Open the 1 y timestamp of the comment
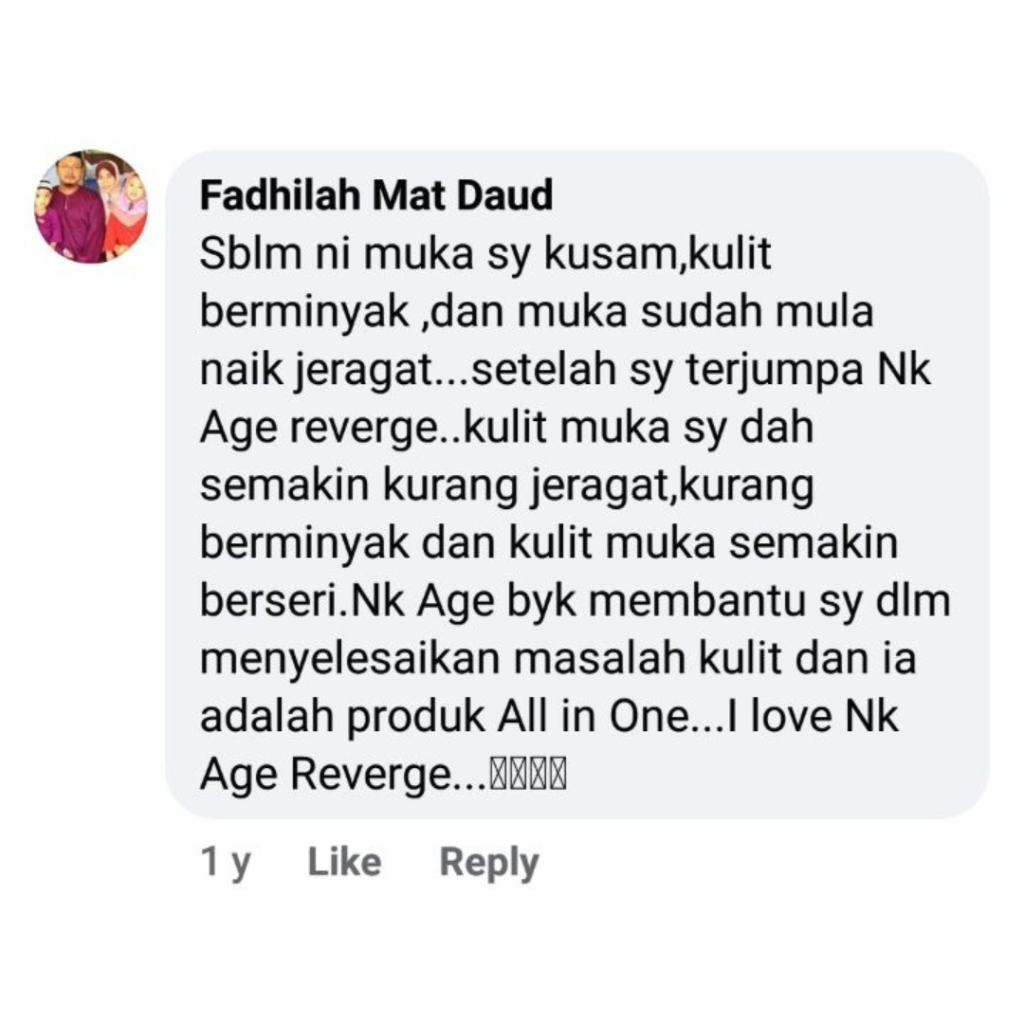Screen dimensions: 1024x1024 (x=225, y=863)
